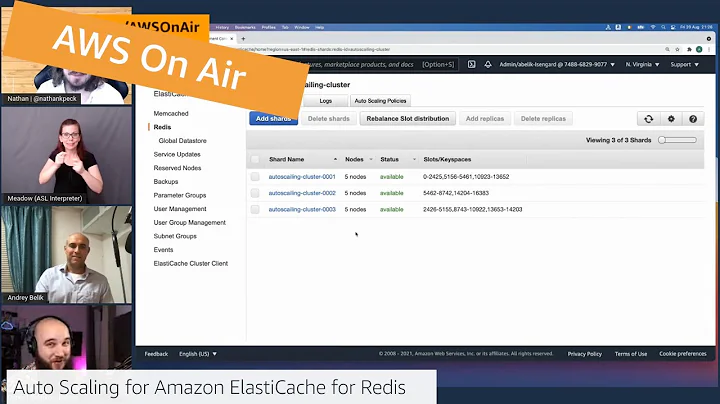This screenshot has width=720, height=404.
Task: Open macOS Spotlight search
Action: point(663,27)
